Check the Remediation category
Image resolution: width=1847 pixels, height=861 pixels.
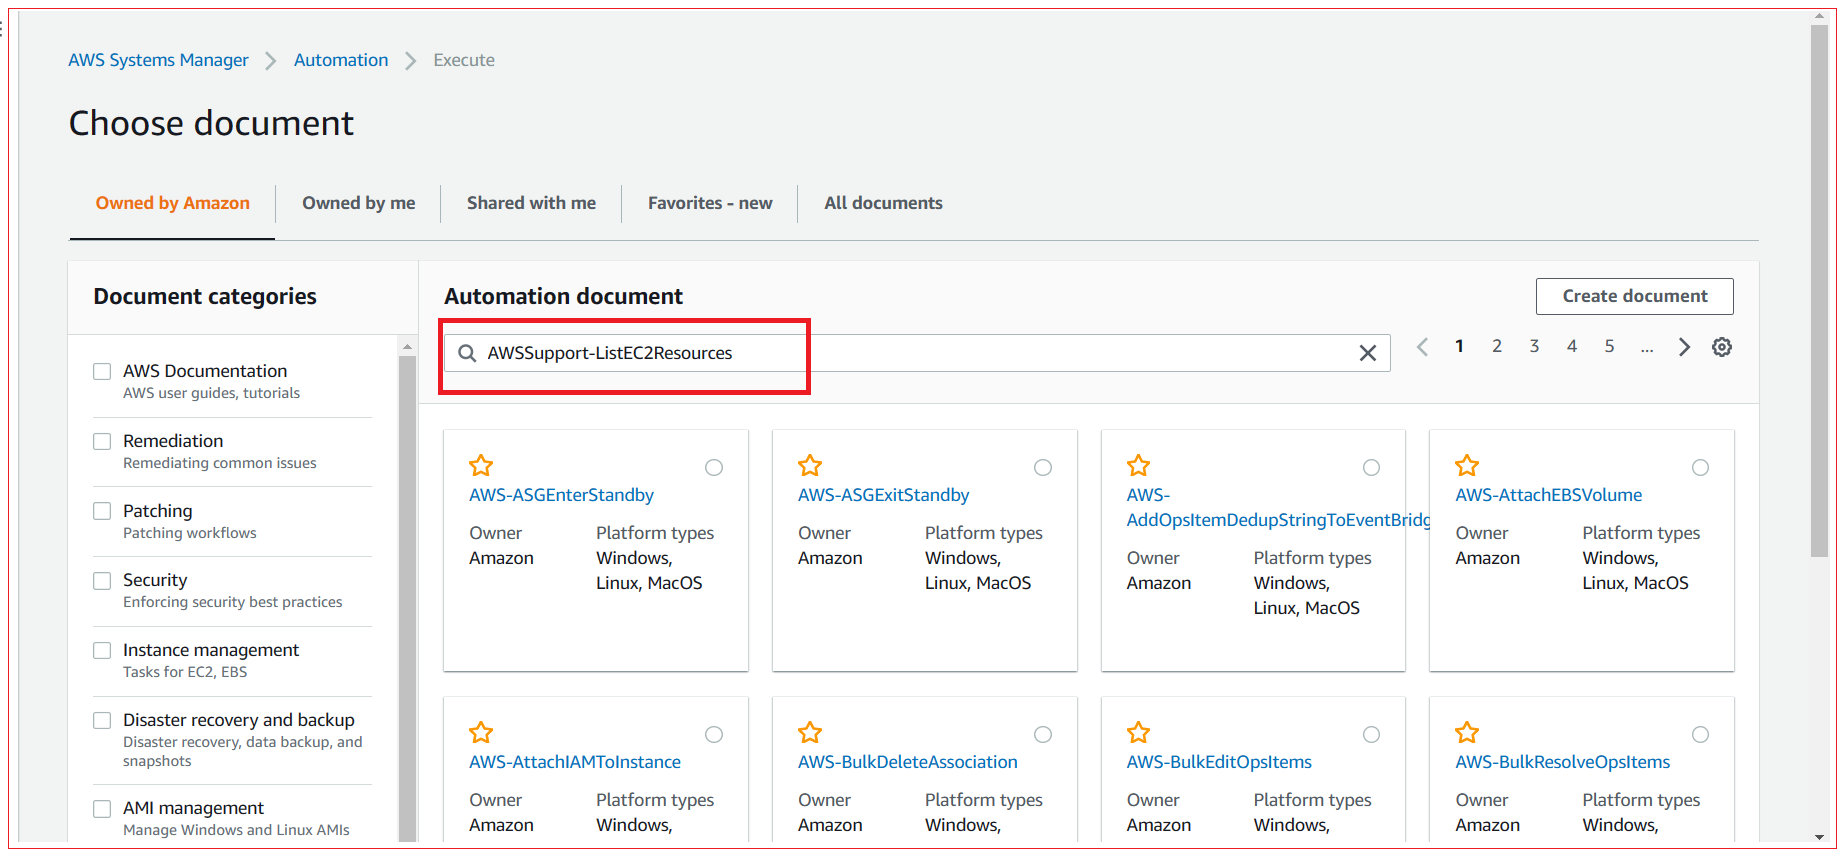102,442
